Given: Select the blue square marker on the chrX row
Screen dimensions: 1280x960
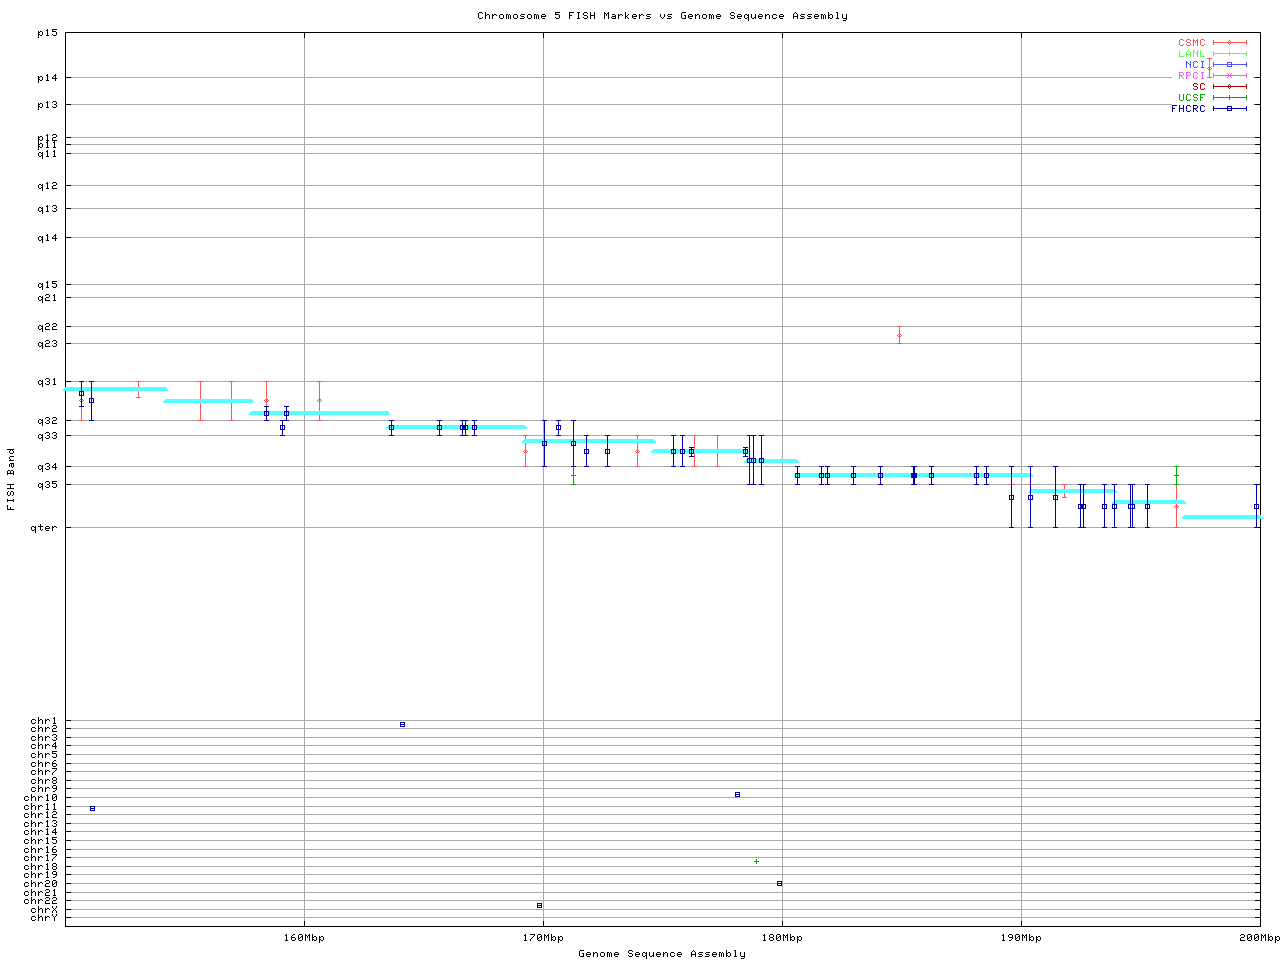Looking at the screenshot, I should click(x=539, y=905).
